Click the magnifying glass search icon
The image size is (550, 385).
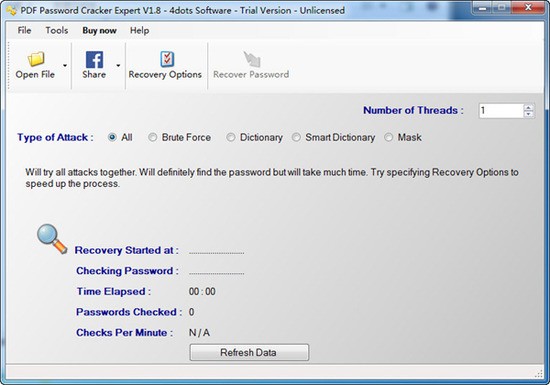pyautogui.click(x=52, y=238)
